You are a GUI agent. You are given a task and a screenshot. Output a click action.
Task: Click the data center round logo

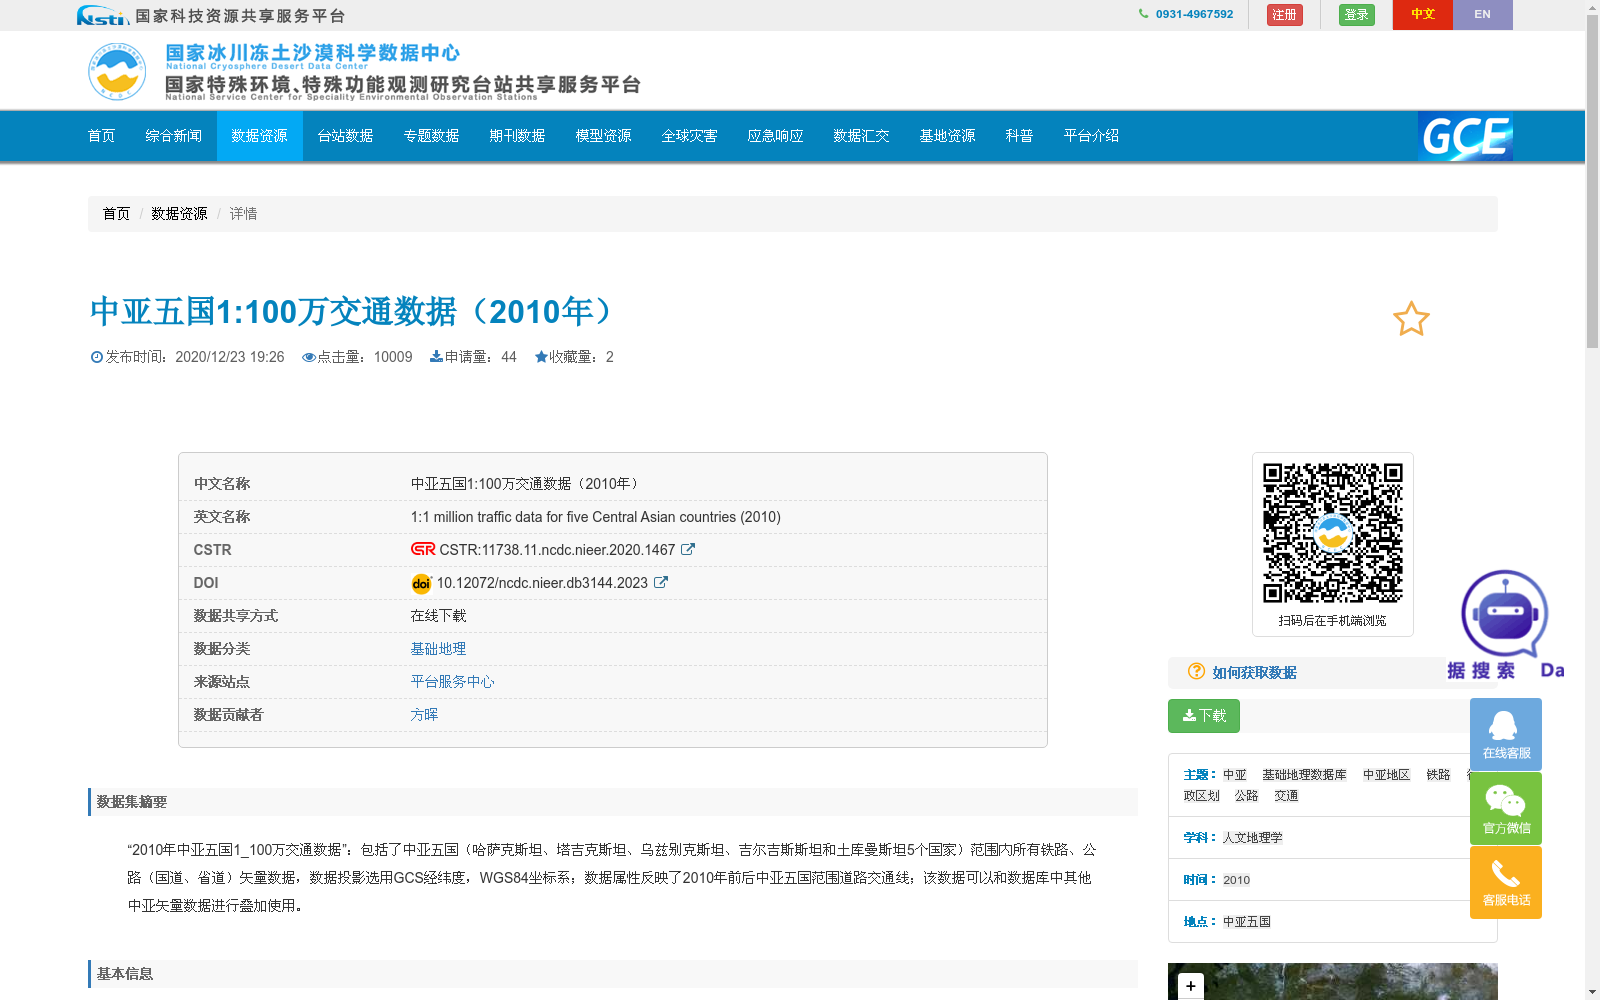coord(117,71)
